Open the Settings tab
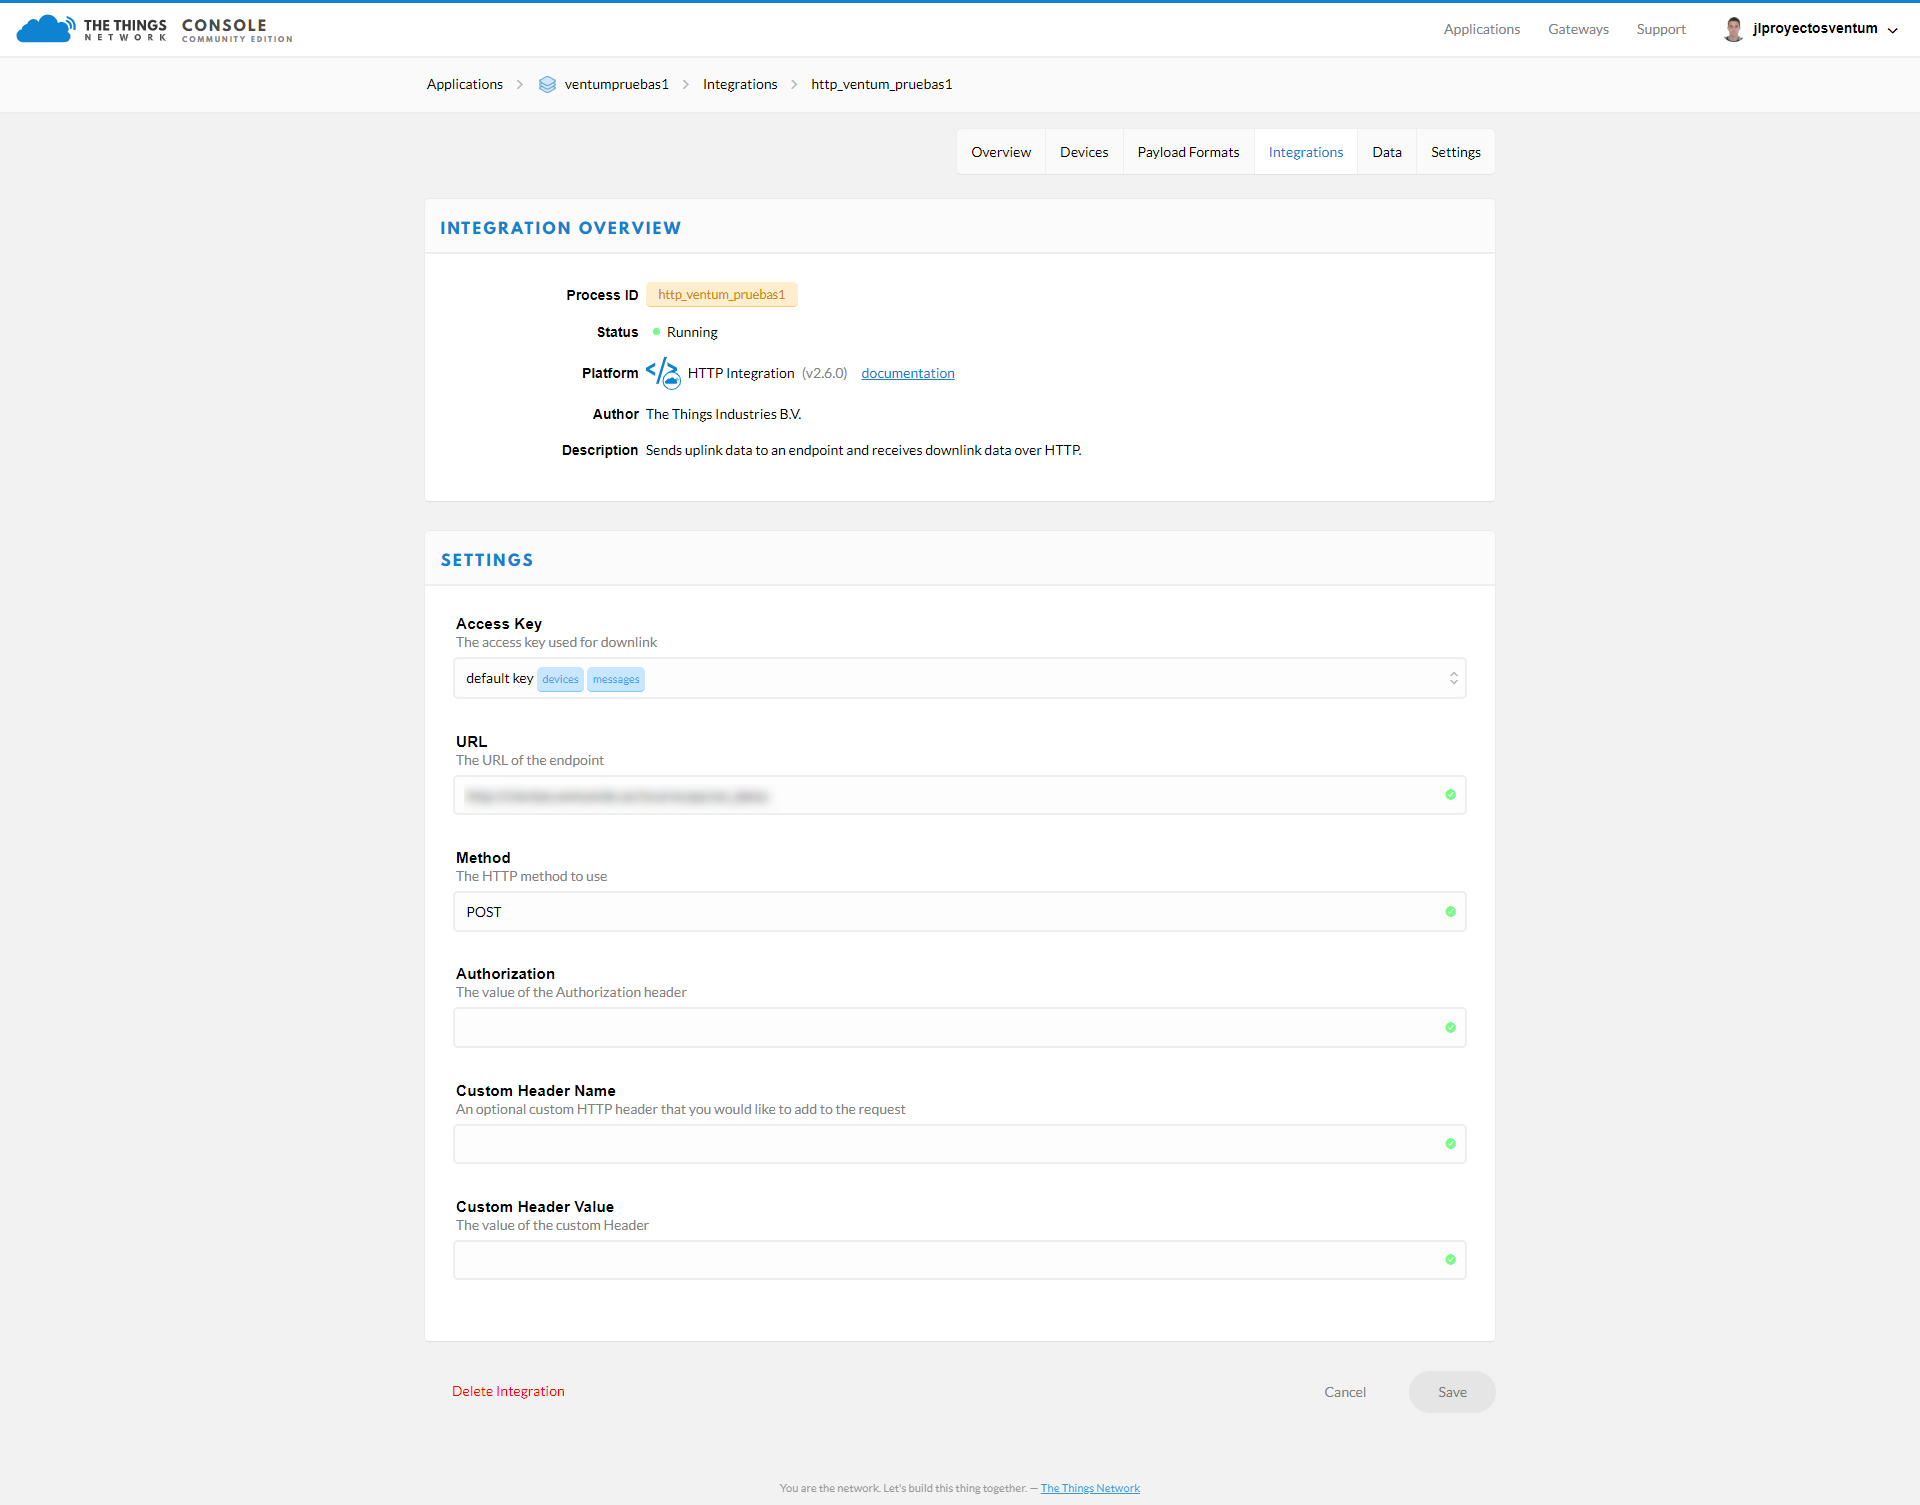The height and width of the screenshot is (1505, 1920). 1455,152
